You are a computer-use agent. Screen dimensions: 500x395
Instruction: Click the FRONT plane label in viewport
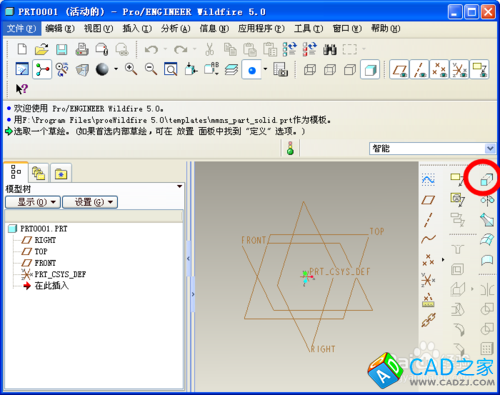(x=254, y=240)
